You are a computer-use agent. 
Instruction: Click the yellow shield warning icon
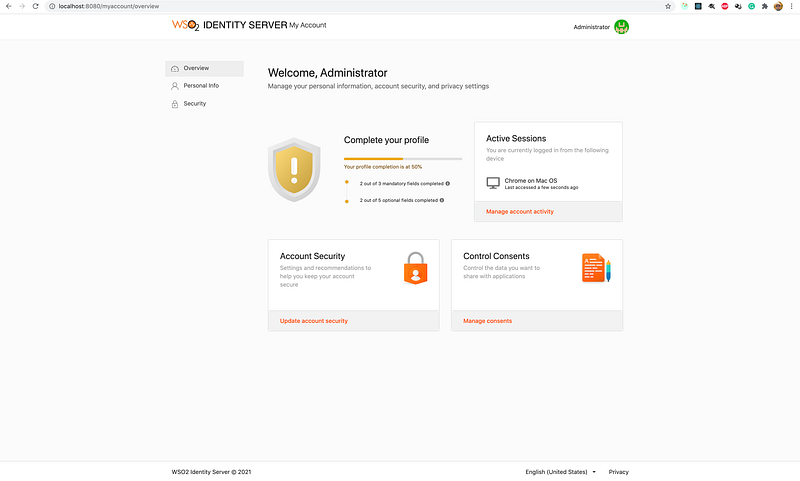point(294,169)
